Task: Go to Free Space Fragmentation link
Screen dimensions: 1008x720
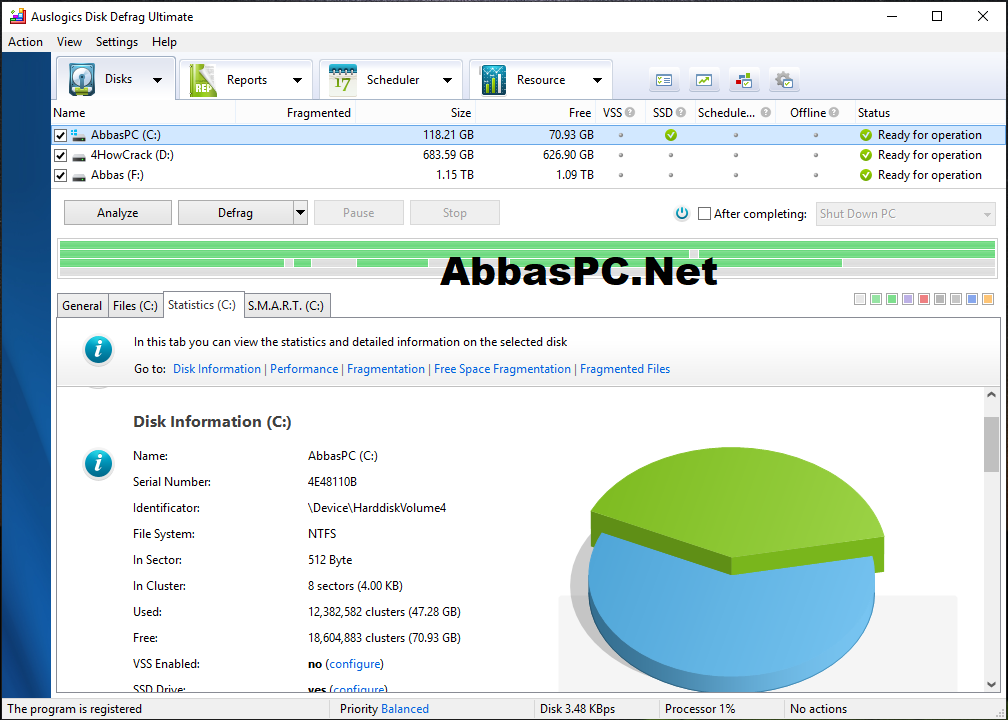Action: pos(502,369)
